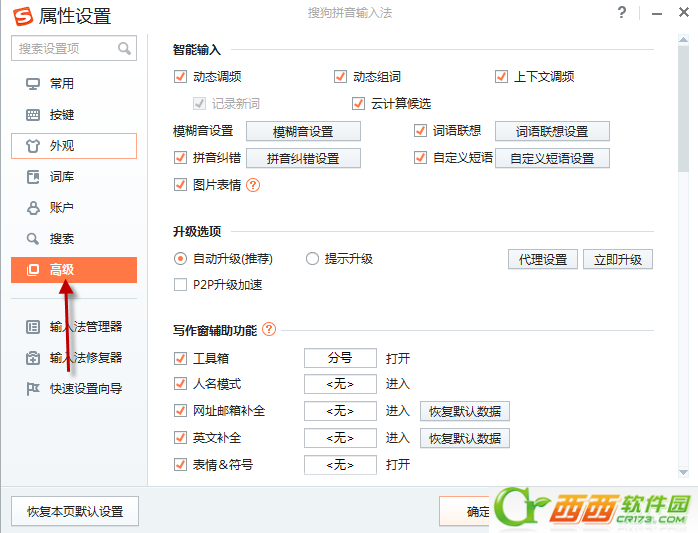This screenshot has width=698, height=533.
Task: Toggle the 网址邮箱补全 checkbox
Action: [180, 411]
